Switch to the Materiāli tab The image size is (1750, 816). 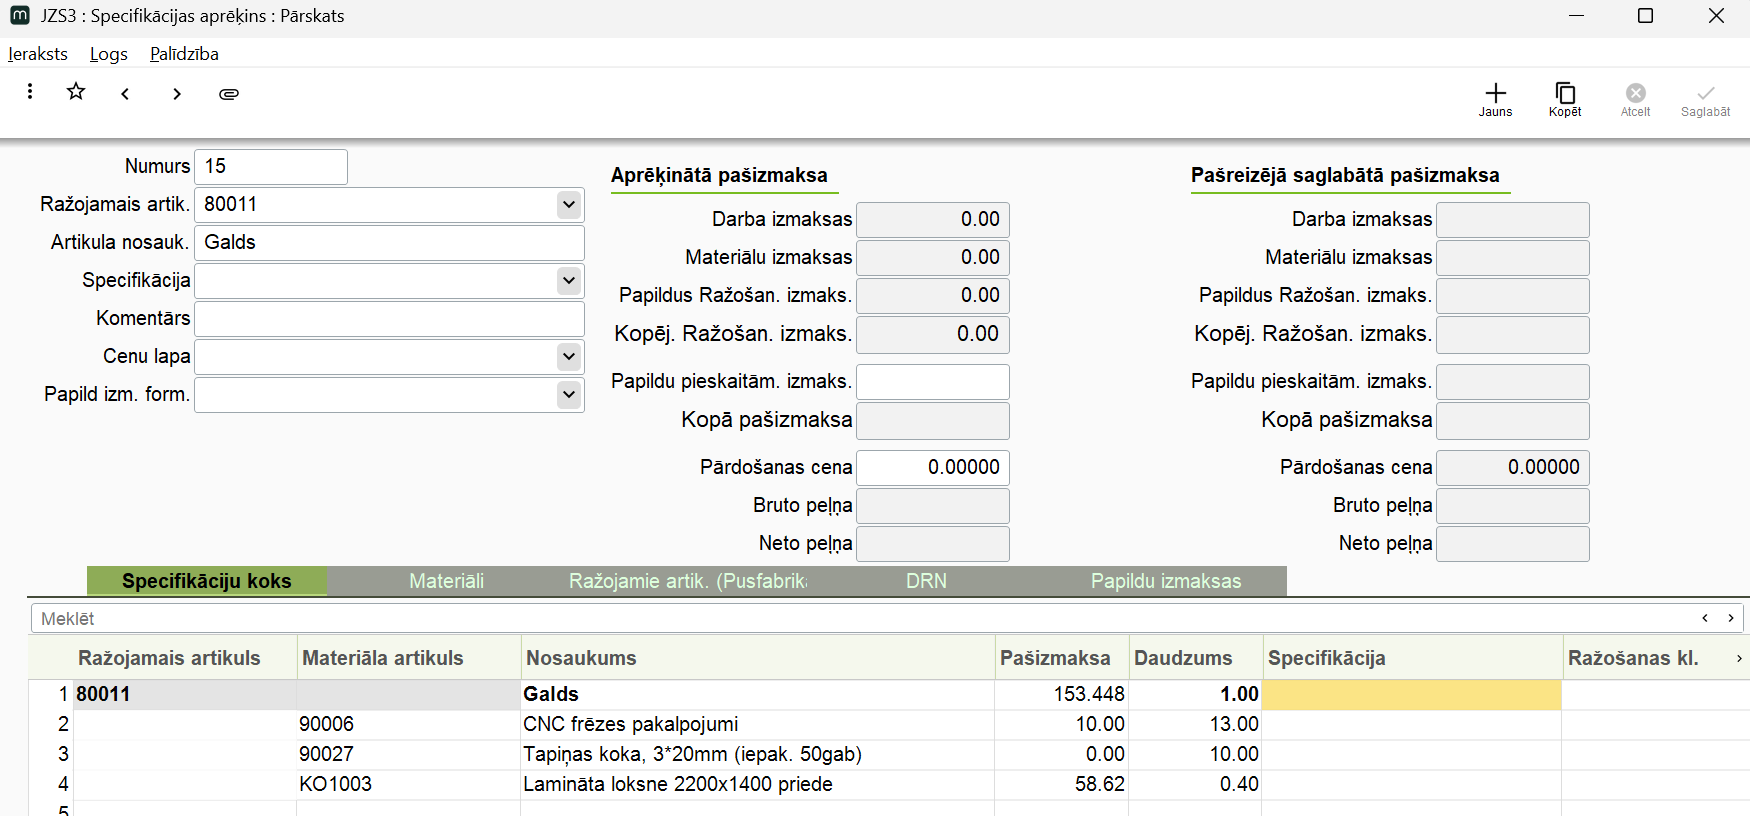click(446, 581)
